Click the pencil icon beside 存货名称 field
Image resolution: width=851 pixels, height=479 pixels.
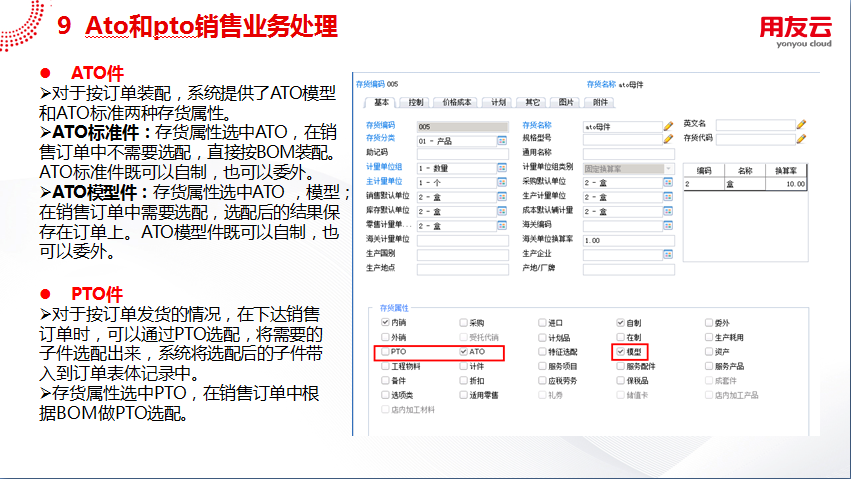coord(668,126)
